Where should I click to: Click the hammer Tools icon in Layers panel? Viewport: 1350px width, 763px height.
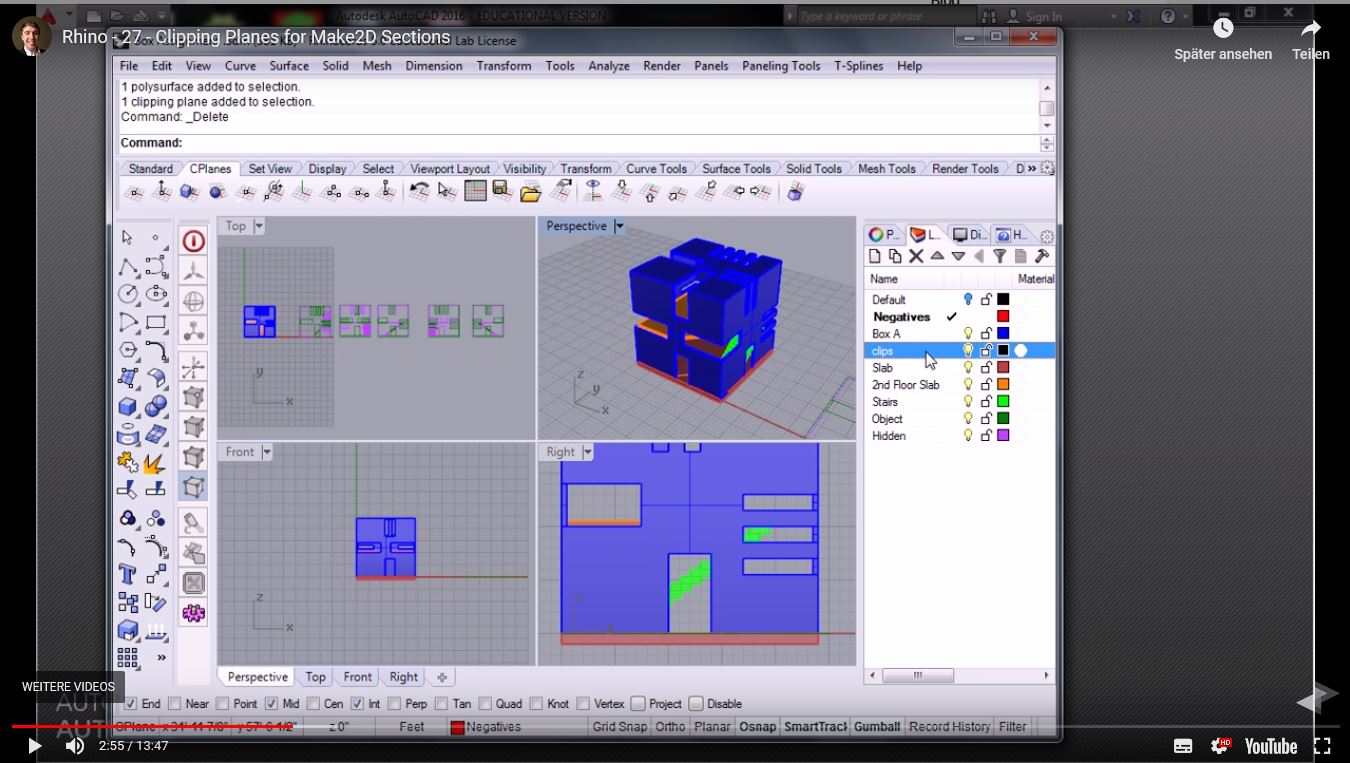[x=1041, y=257]
